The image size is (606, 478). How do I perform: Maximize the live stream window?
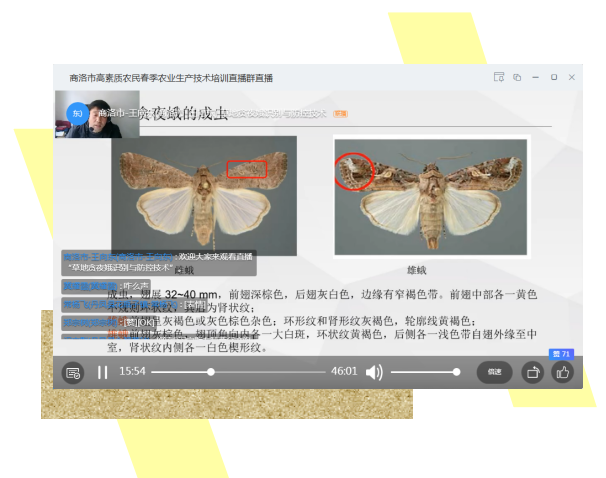tap(554, 77)
